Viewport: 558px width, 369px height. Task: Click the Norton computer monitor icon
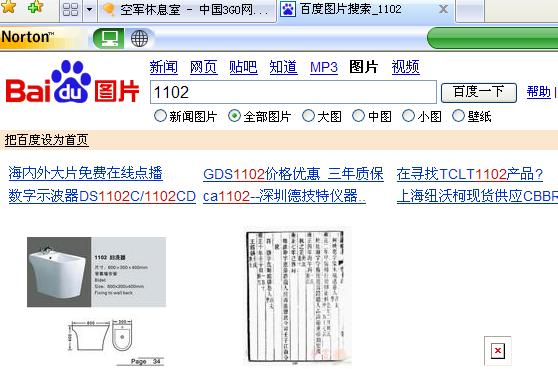(109, 38)
